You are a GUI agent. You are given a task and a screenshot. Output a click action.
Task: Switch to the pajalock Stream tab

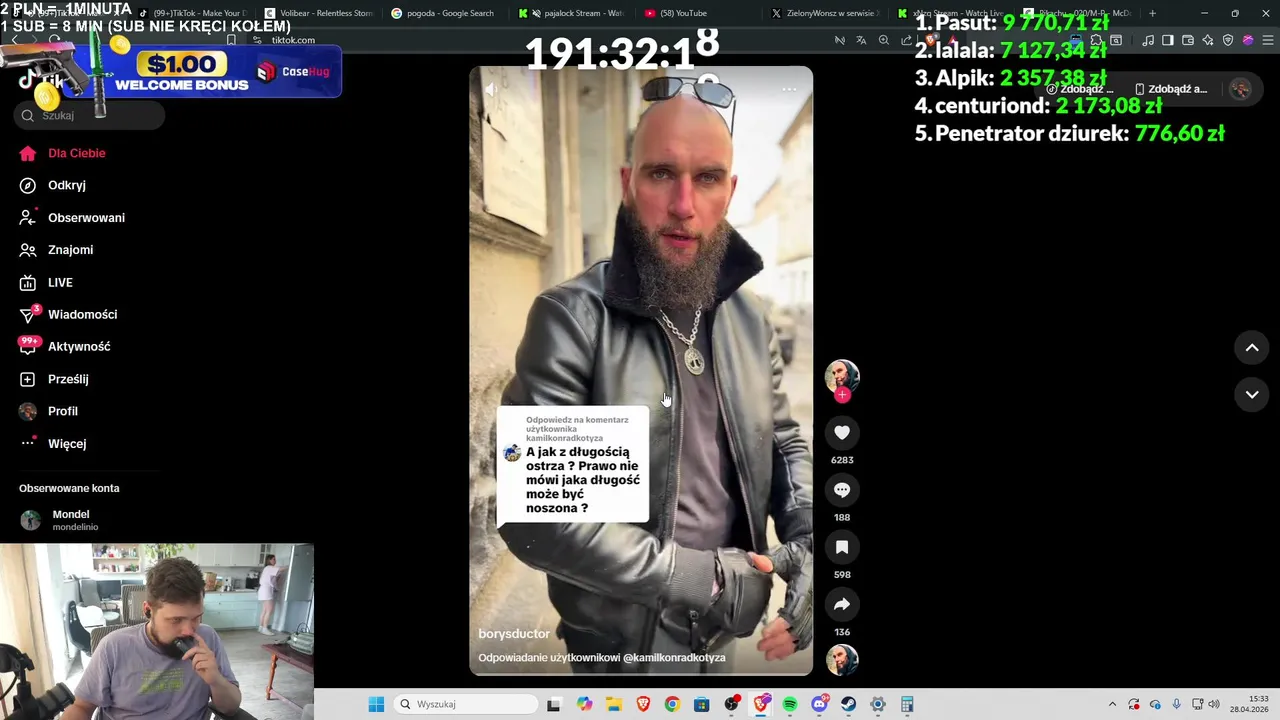coord(571,13)
